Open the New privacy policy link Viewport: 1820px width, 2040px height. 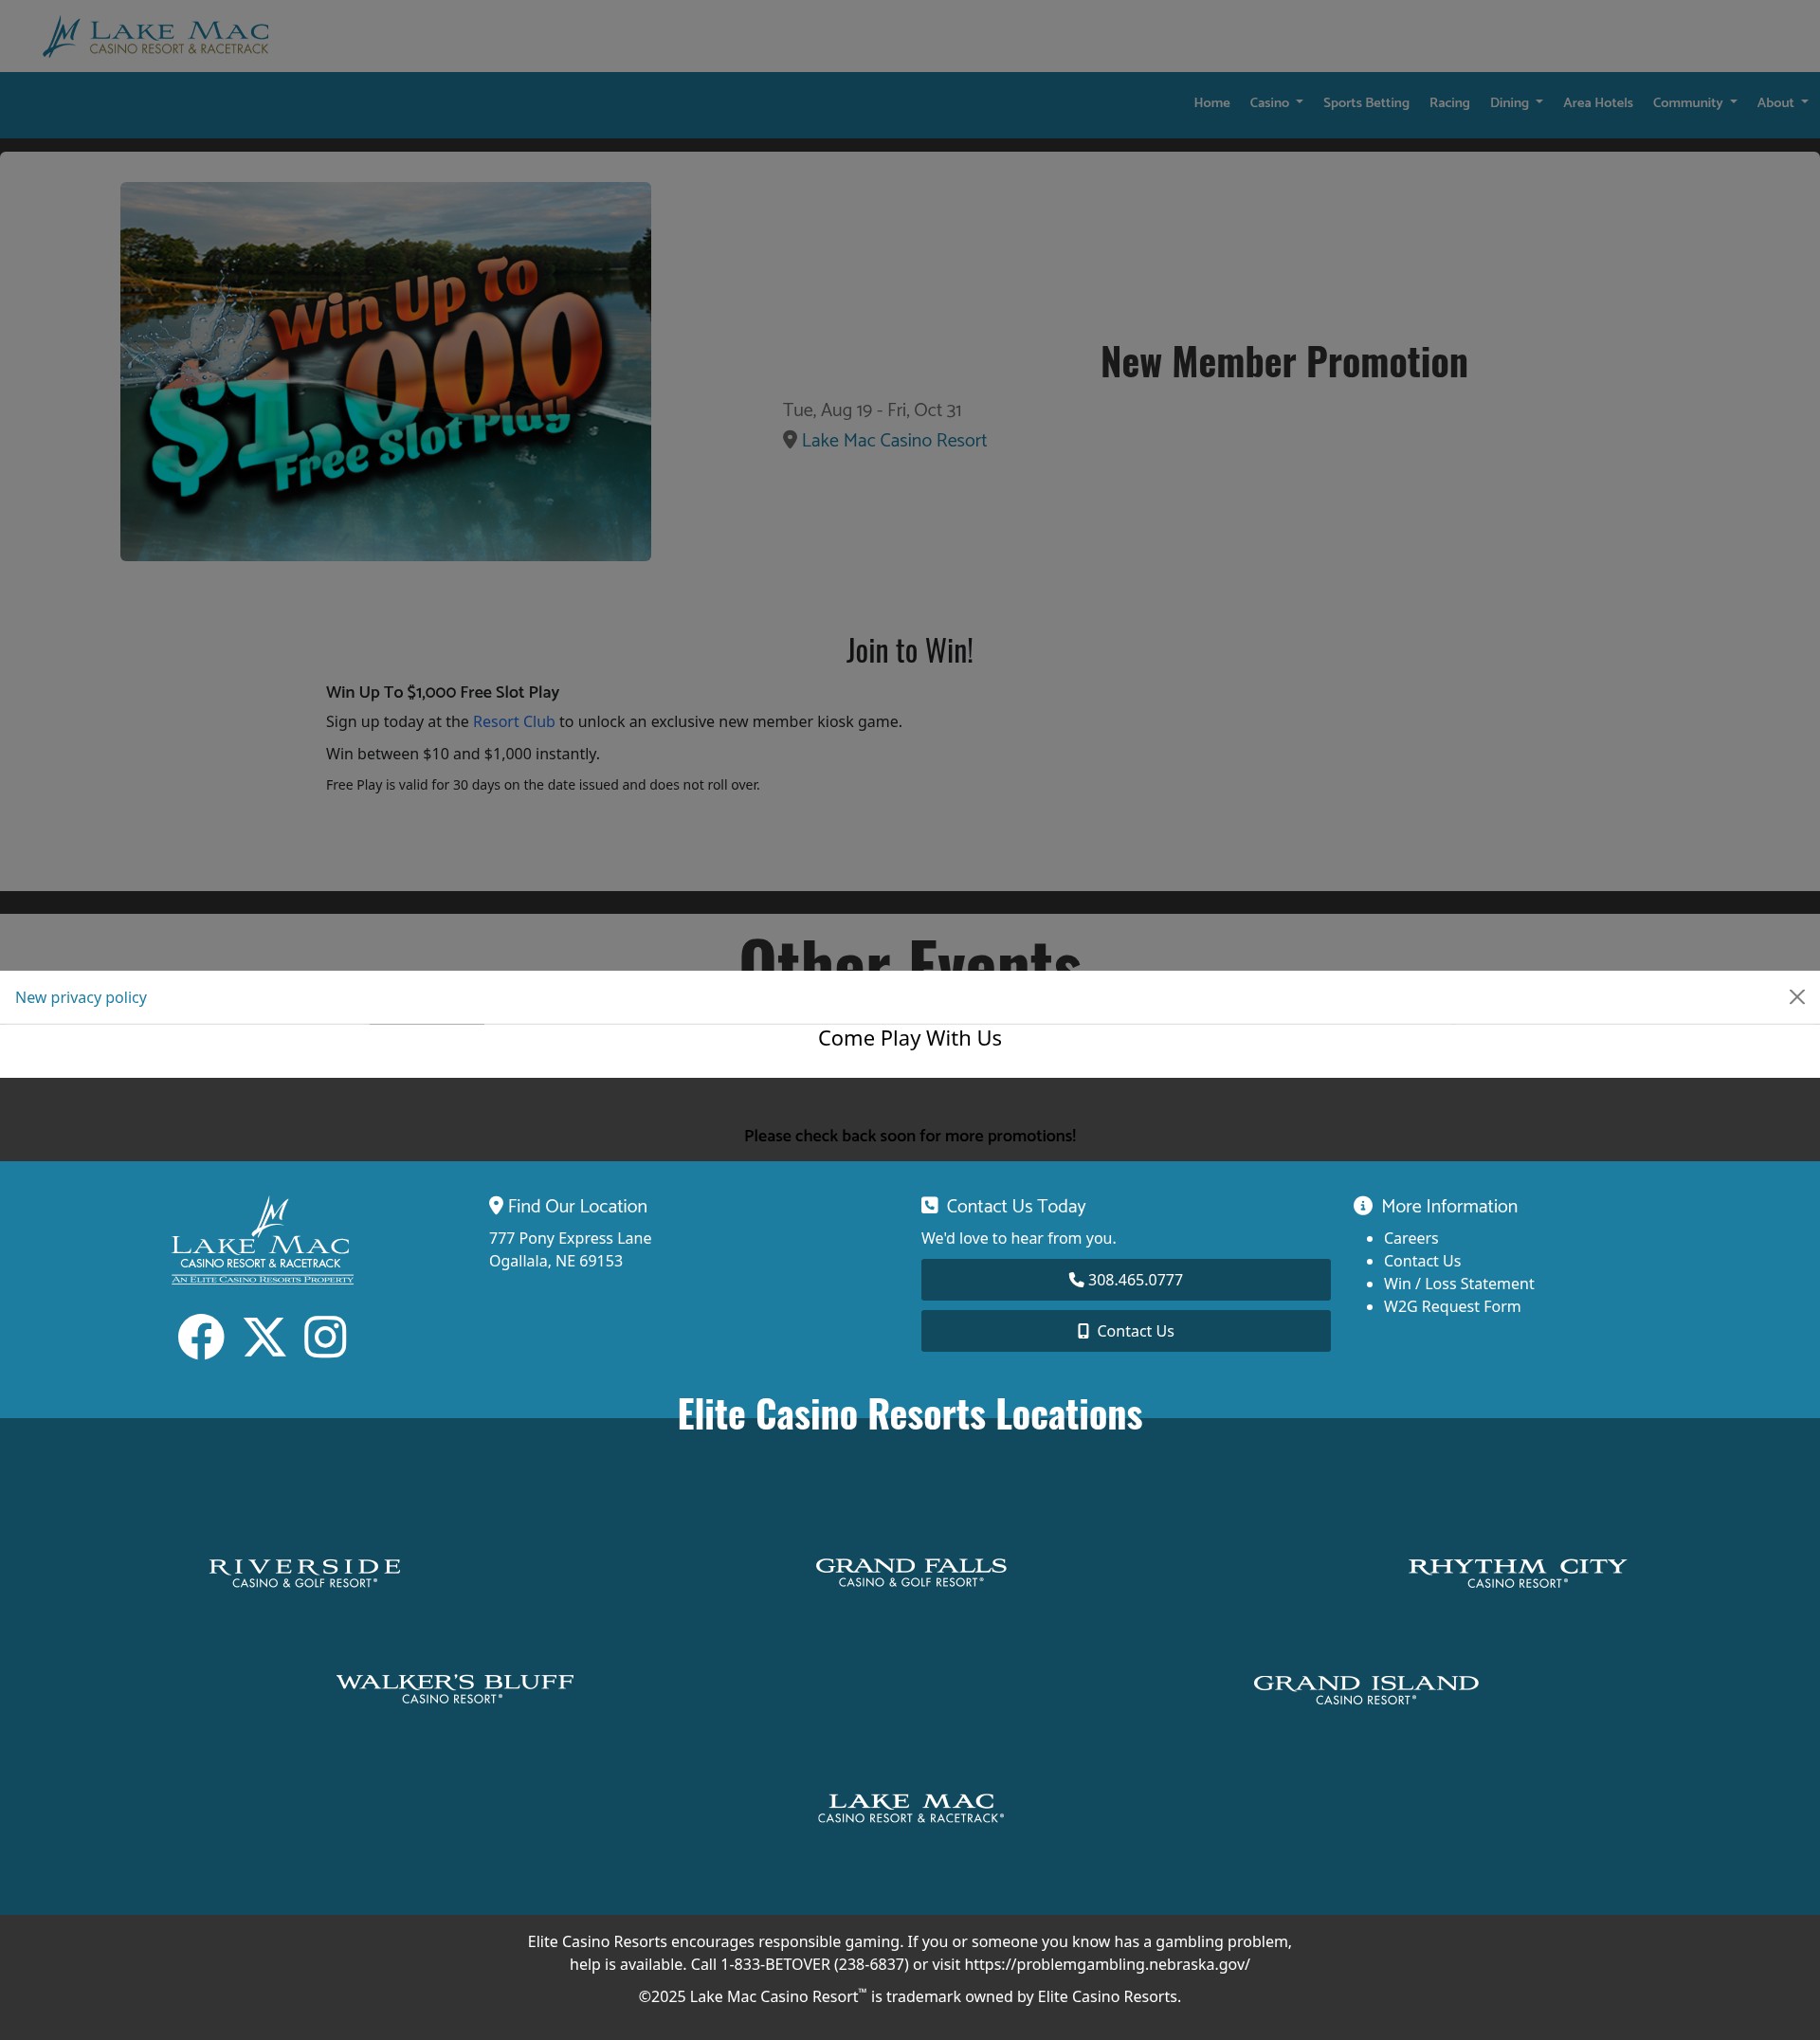[x=81, y=997]
